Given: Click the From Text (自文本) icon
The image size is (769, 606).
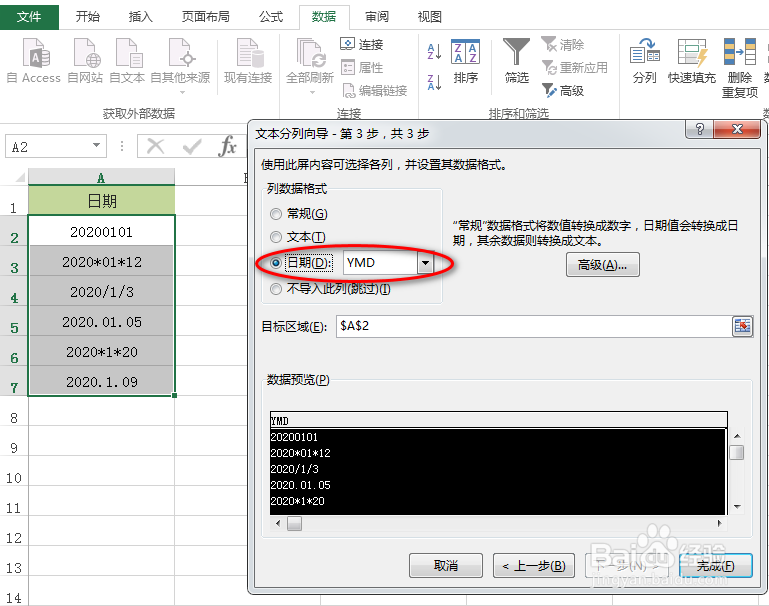Looking at the screenshot, I should (128, 61).
